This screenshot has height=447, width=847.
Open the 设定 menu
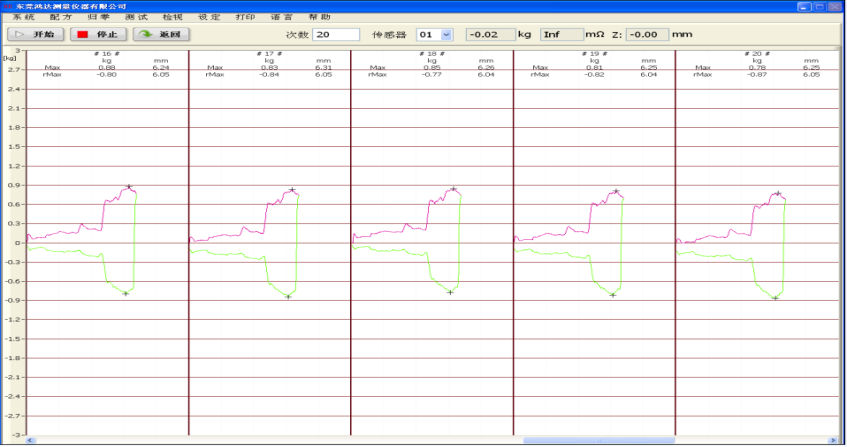click(x=209, y=17)
